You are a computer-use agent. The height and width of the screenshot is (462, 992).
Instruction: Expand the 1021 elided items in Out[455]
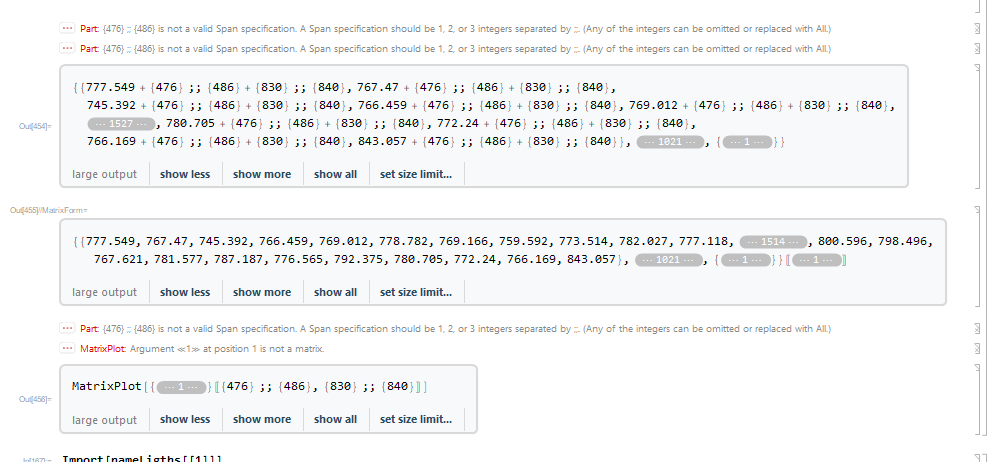668,260
